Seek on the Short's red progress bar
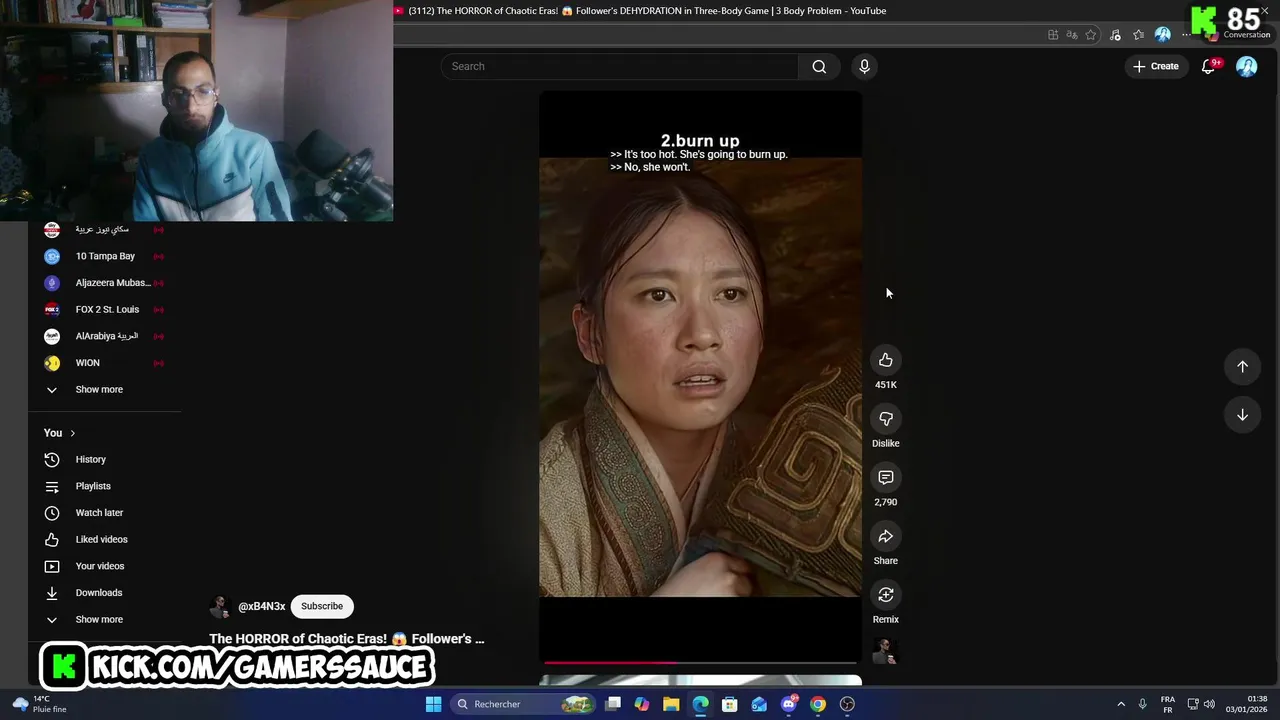The image size is (1280, 720). [x=700, y=662]
